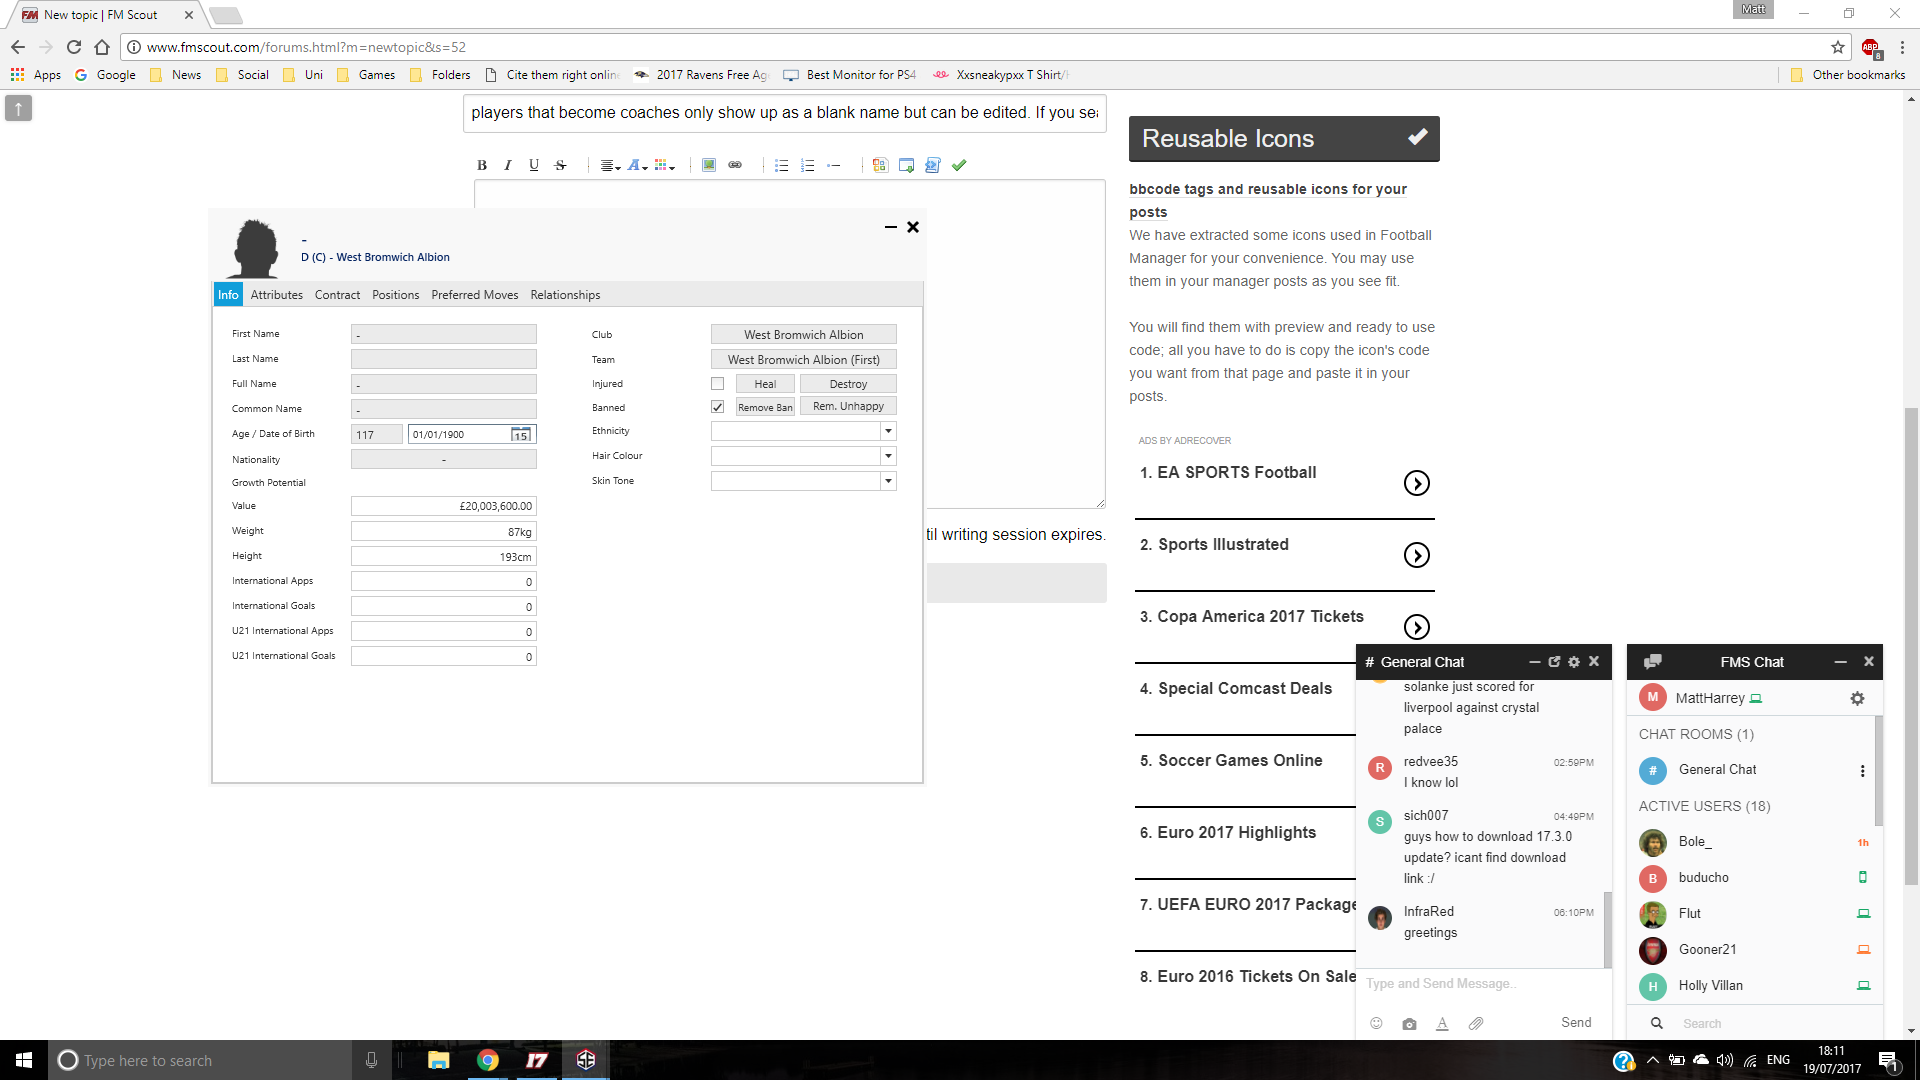
Task: Open chat with user Bole_
Action: pos(1695,842)
